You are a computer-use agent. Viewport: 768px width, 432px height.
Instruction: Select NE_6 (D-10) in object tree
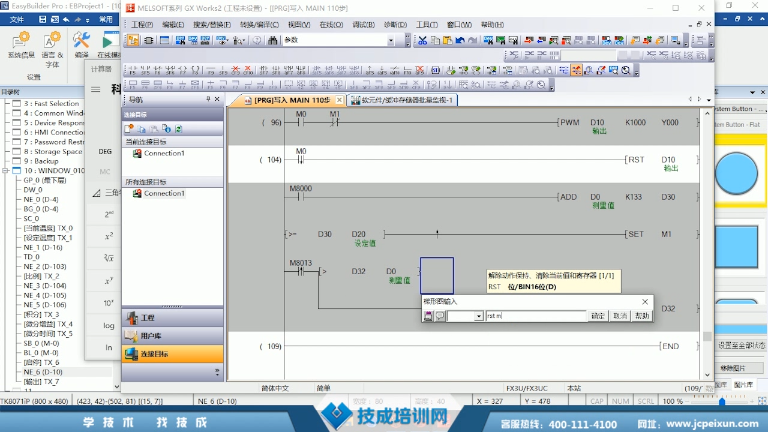[43, 372]
